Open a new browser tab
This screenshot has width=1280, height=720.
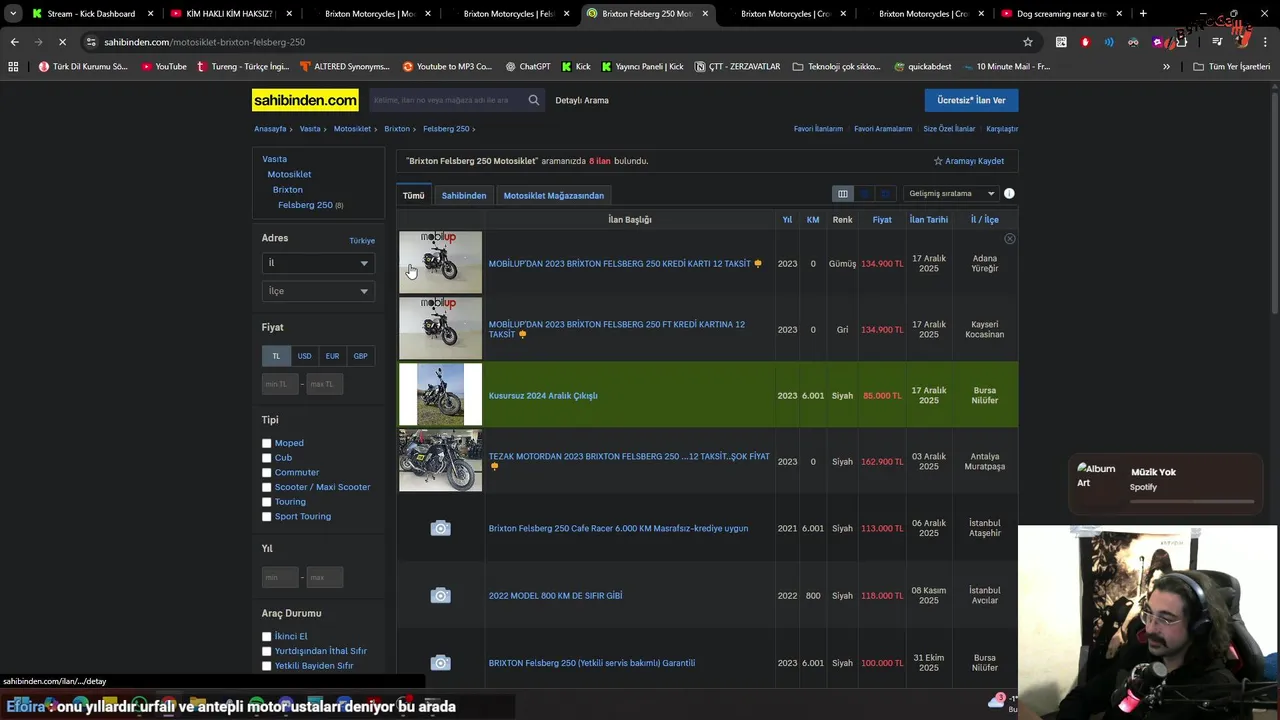click(x=1143, y=14)
